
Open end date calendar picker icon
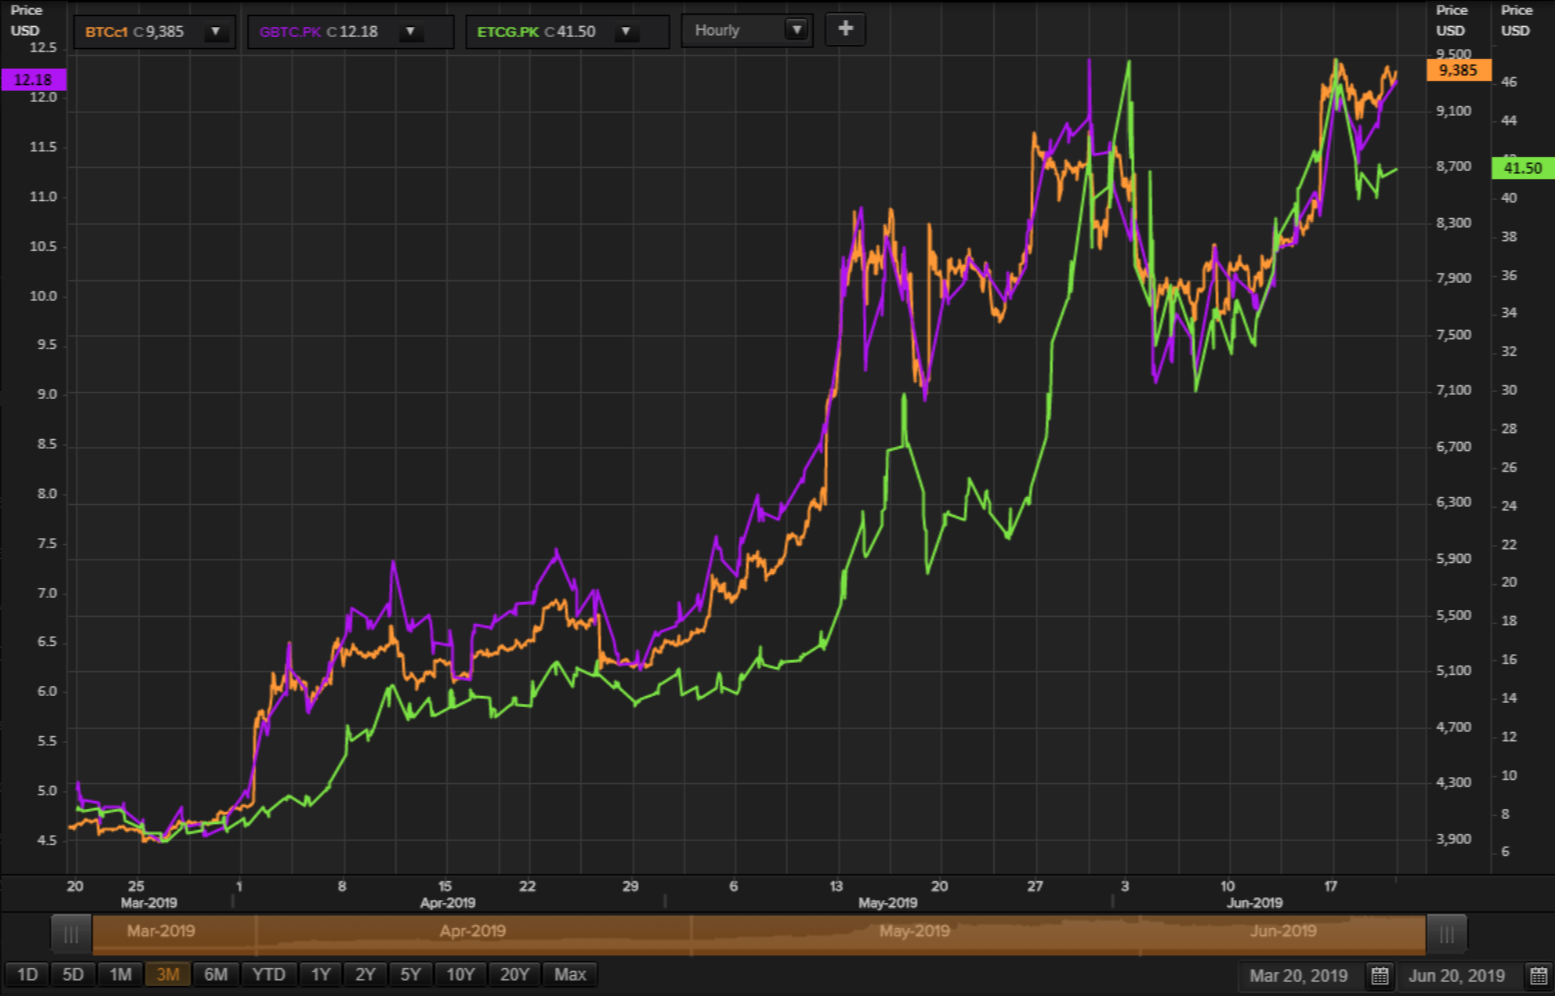click(1539, 976)
